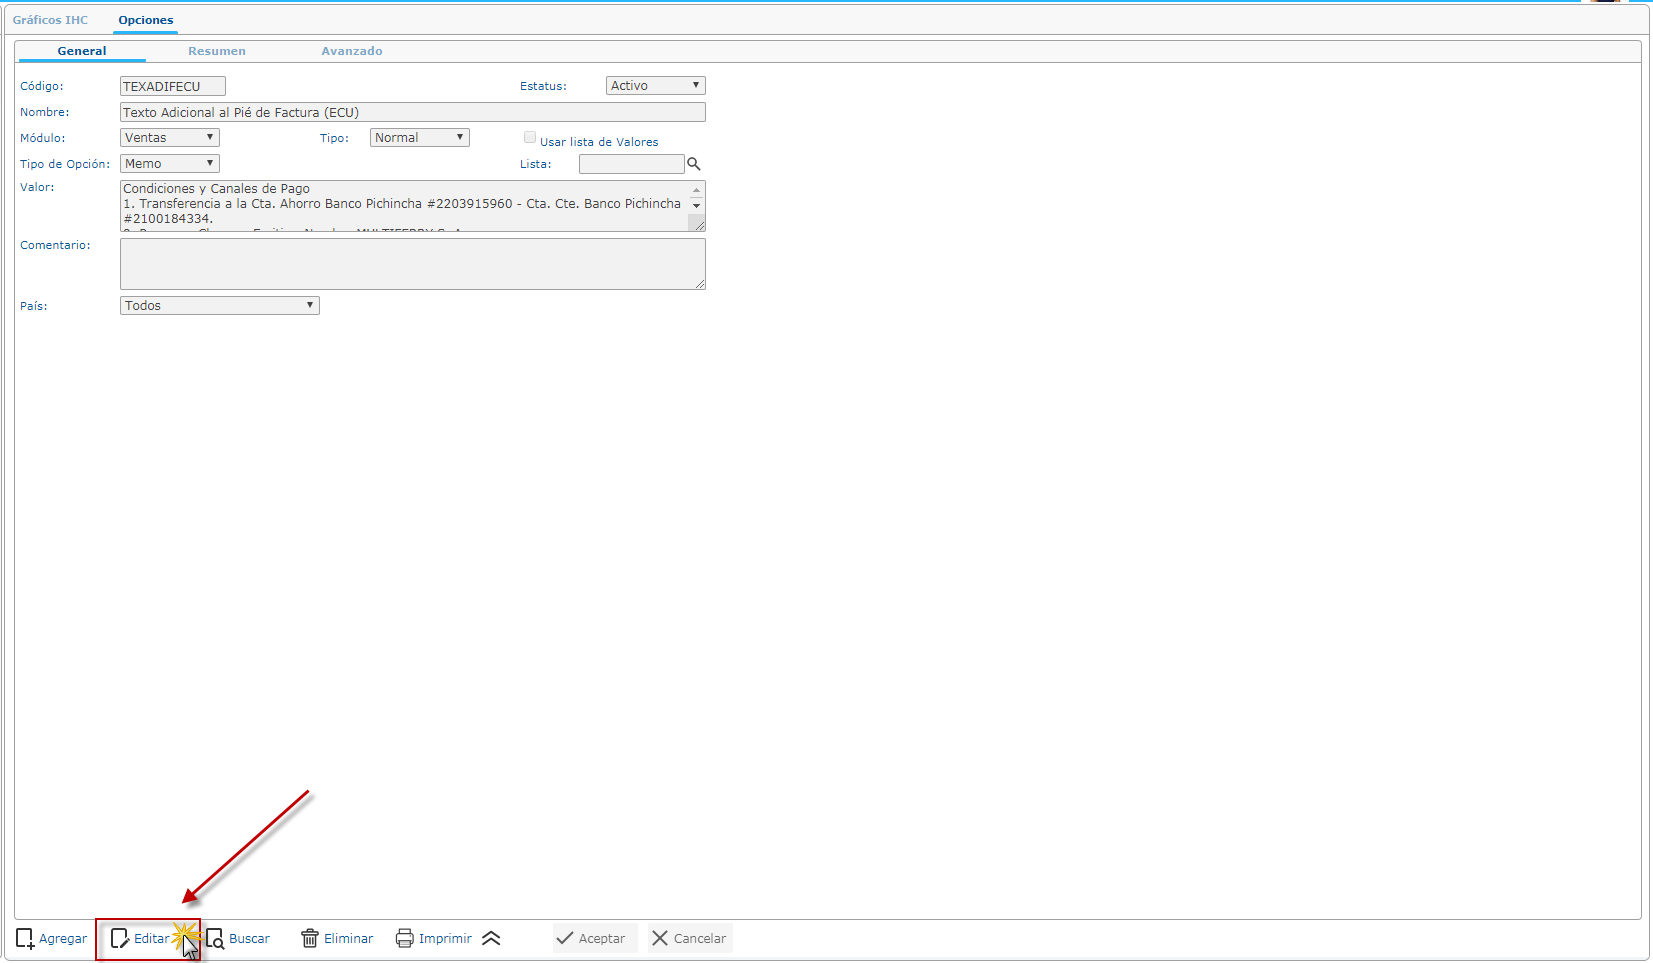Click the 'Tipo de Opción:' label

tap(65, 164)
